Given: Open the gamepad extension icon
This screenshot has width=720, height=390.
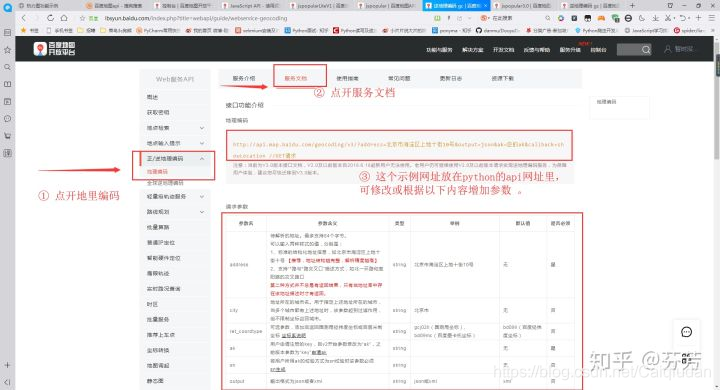Looking at the screenshot, I should pyautogui.click(x=601, y=18).
